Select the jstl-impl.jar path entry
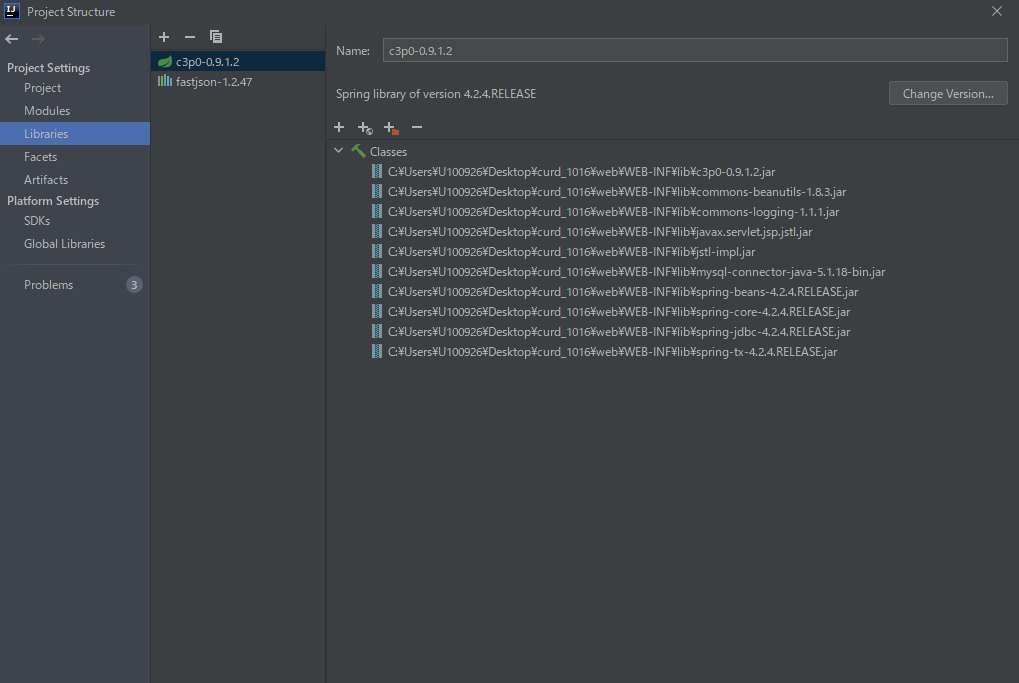The image size is (1019, 683). 571,251
